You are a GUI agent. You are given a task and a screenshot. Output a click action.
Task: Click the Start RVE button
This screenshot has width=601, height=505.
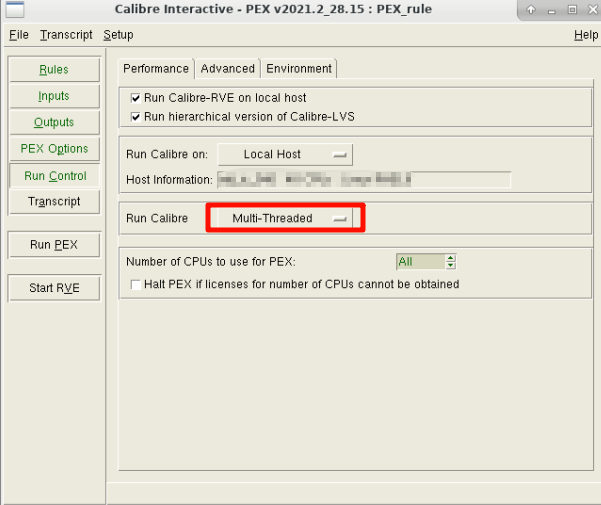(54, 288)
